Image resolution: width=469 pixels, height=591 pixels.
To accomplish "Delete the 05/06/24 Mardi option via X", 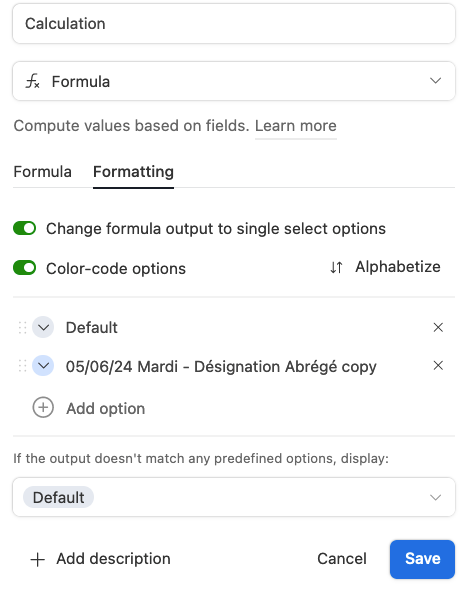I will click(438, 365).
